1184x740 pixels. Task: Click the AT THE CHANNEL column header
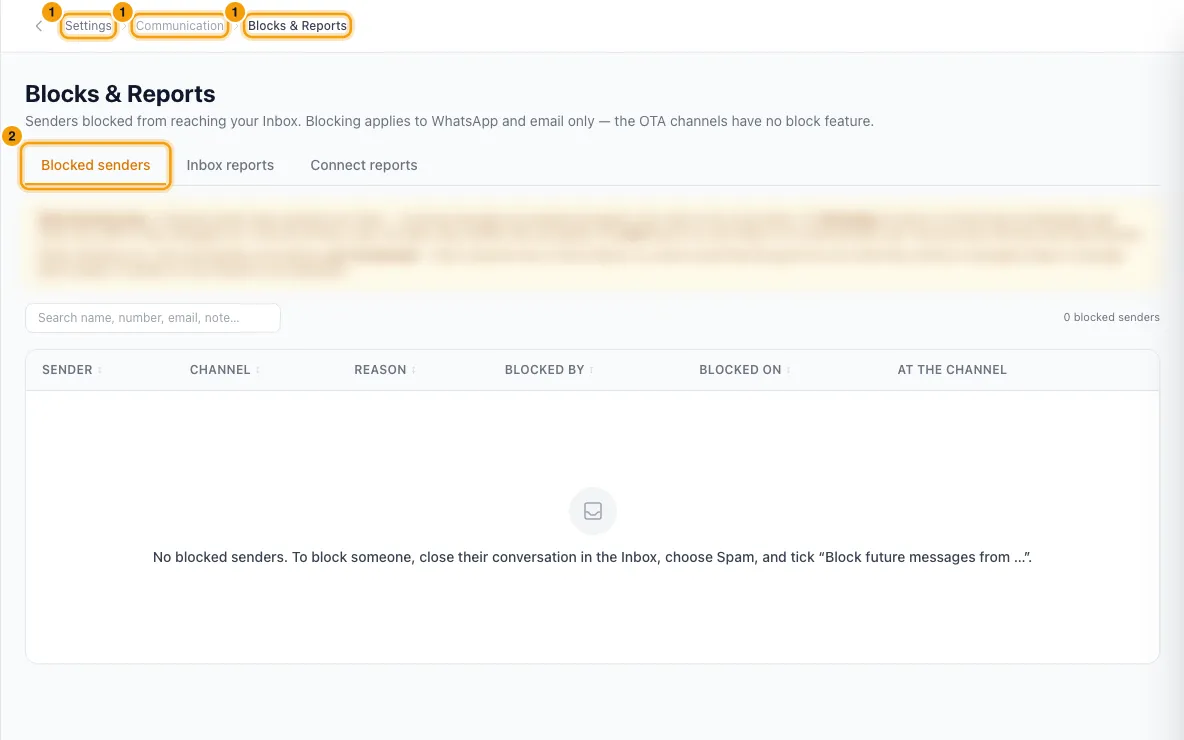[x=951, y=370]
